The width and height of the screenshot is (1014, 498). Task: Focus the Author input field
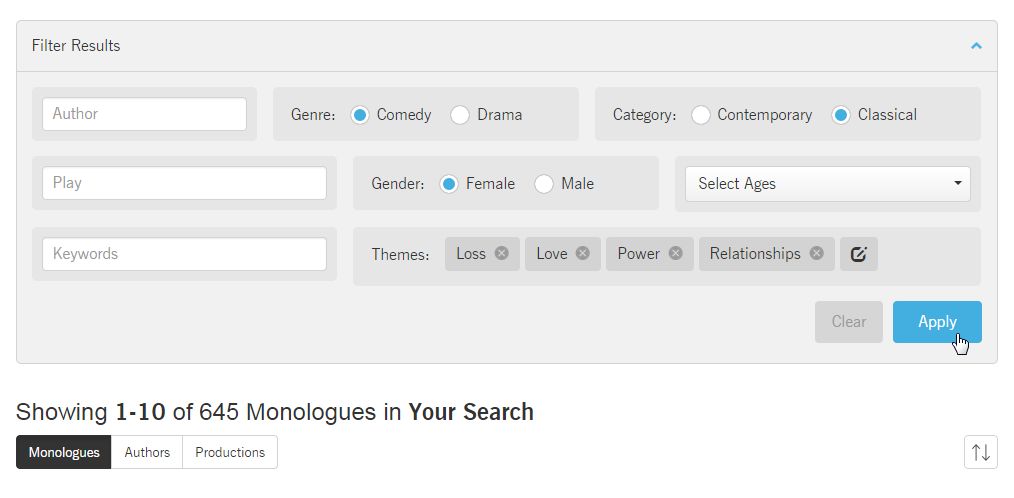pos(144,114)
